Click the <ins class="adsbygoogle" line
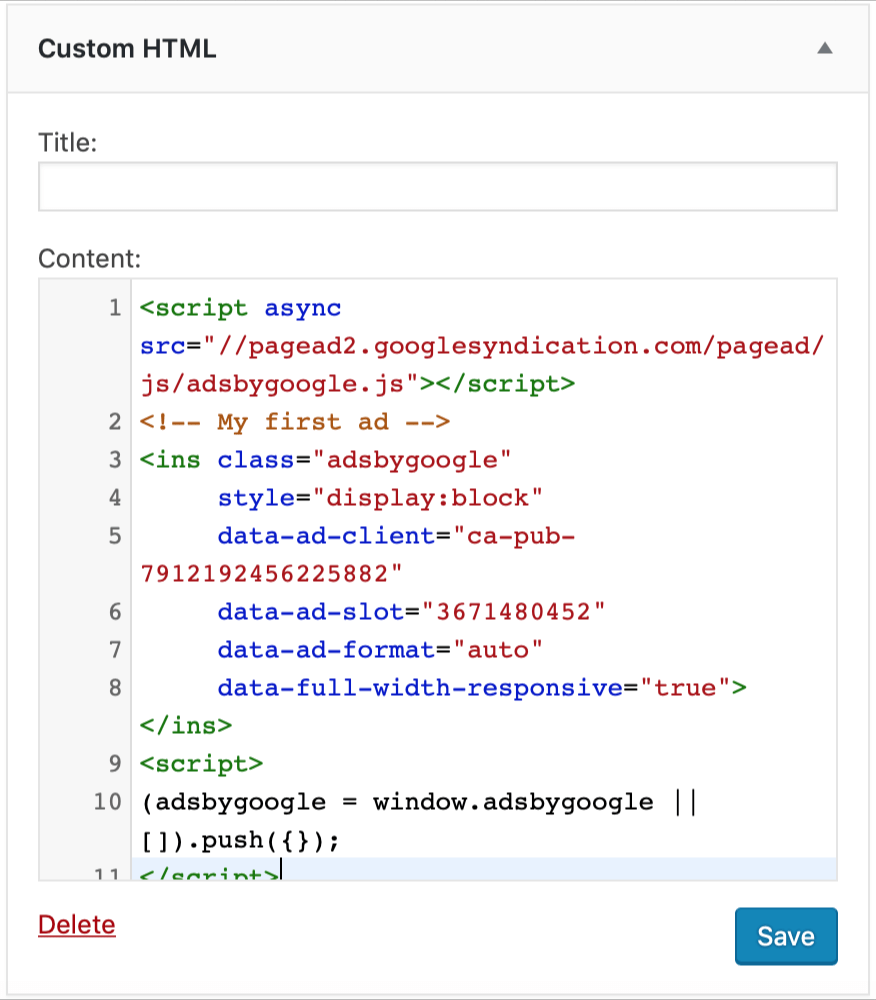The width and height of the screenshot is (876, 1000). point(325,460)
